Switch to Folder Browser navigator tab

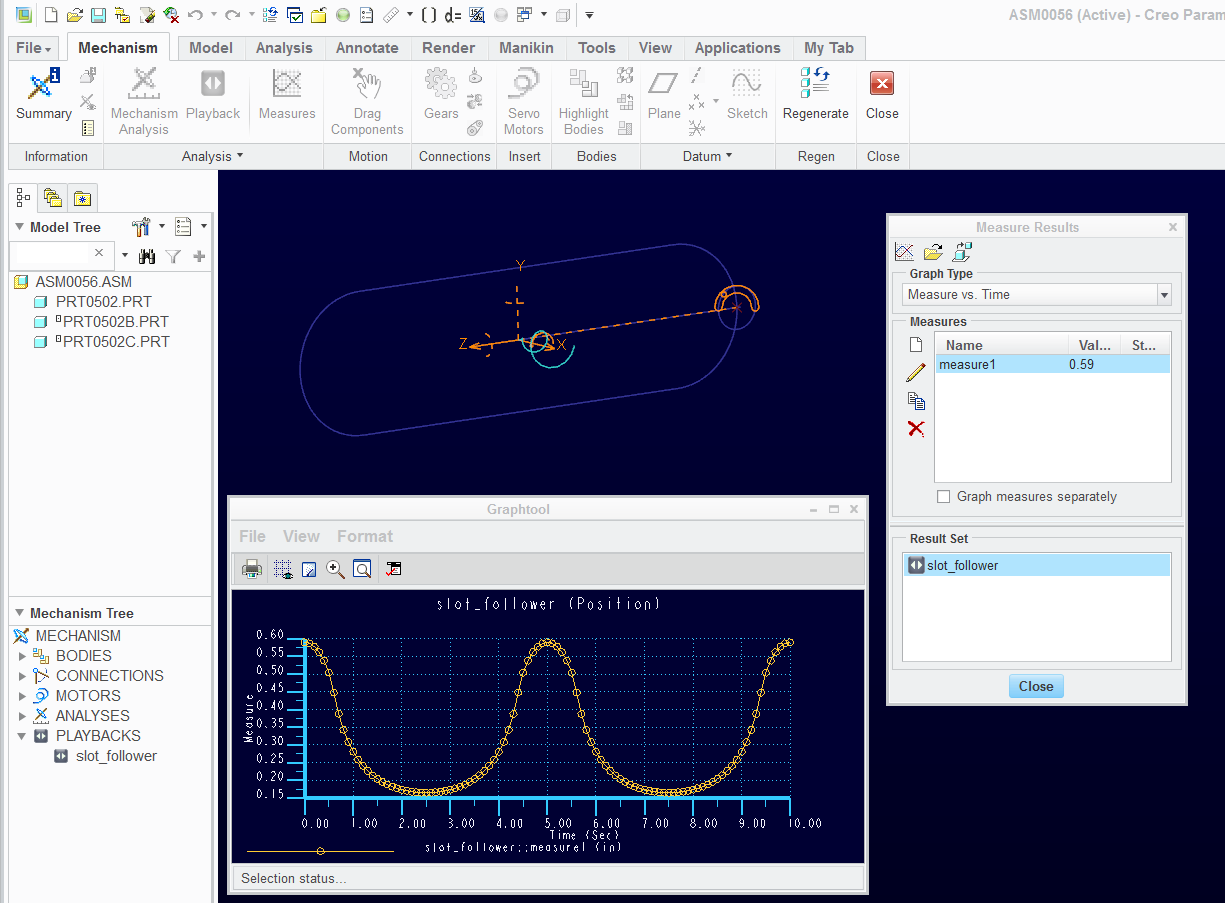pos(53,198)
